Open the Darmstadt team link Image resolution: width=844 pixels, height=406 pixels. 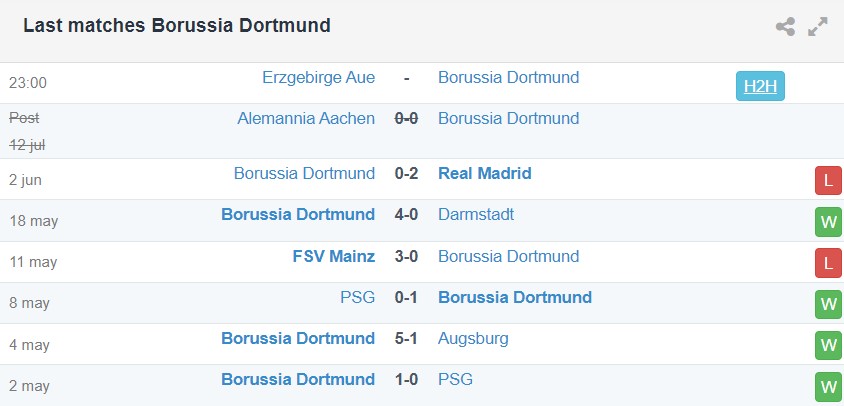pos(477,214)
